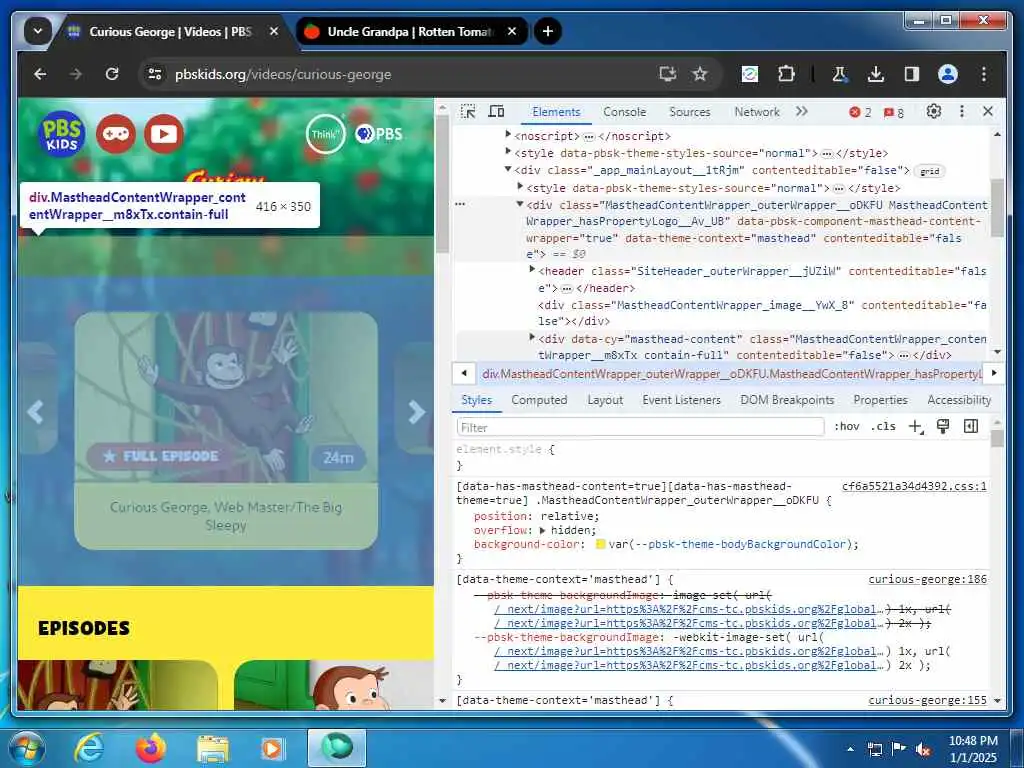This screenshot has width=1024, height=768.
Task: Click the PBS logo in page header
Action: pos(379,134)
